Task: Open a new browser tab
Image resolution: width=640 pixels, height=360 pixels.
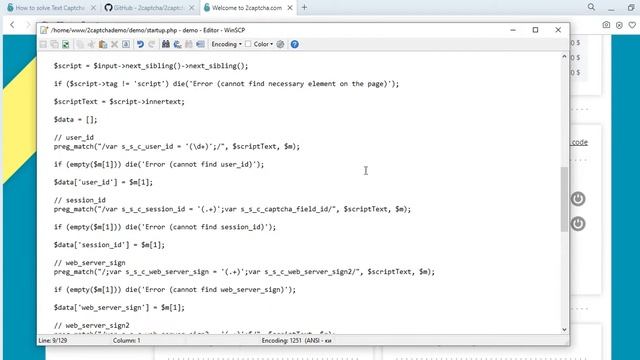Action: click(304, 7)
